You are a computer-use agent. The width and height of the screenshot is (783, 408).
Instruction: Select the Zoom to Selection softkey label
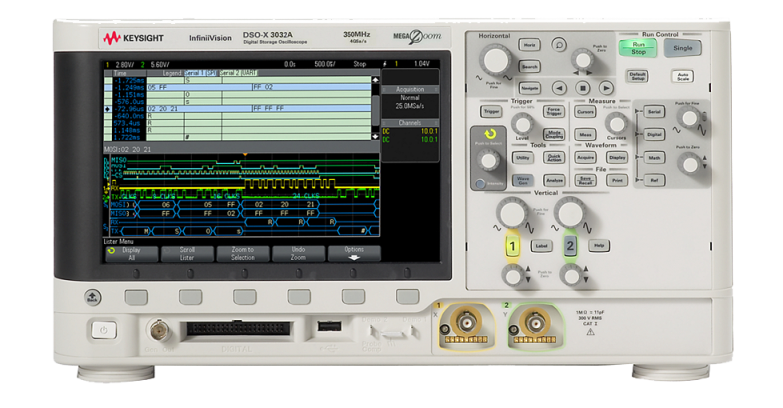(x=243, y=254)
